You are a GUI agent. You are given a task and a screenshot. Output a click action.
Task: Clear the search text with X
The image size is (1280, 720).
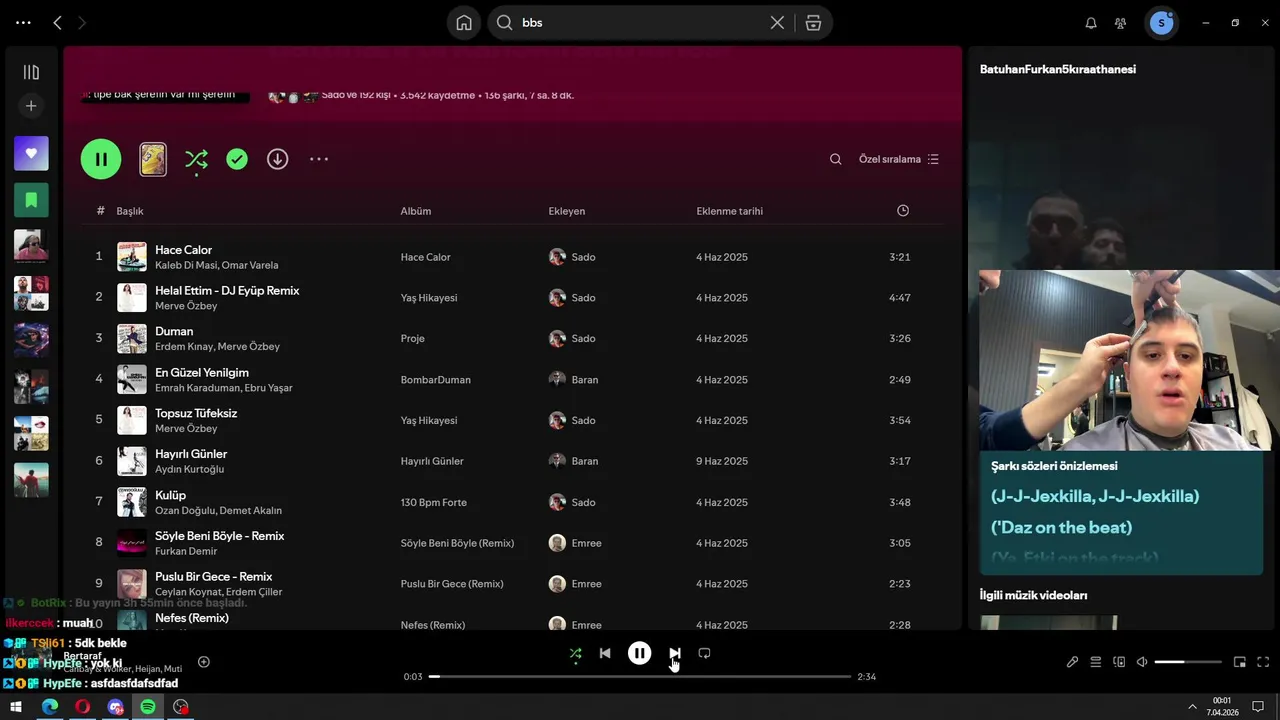click(777, 22)
